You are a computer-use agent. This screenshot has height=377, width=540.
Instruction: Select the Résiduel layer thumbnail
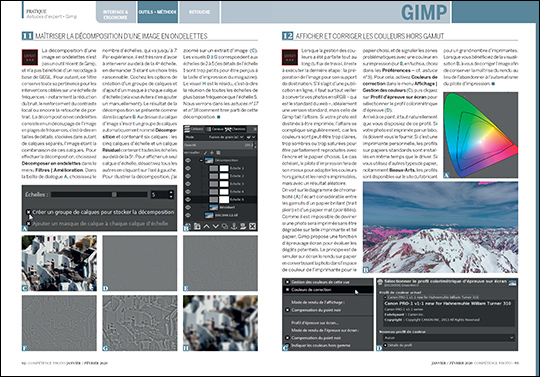pos(214,207)
